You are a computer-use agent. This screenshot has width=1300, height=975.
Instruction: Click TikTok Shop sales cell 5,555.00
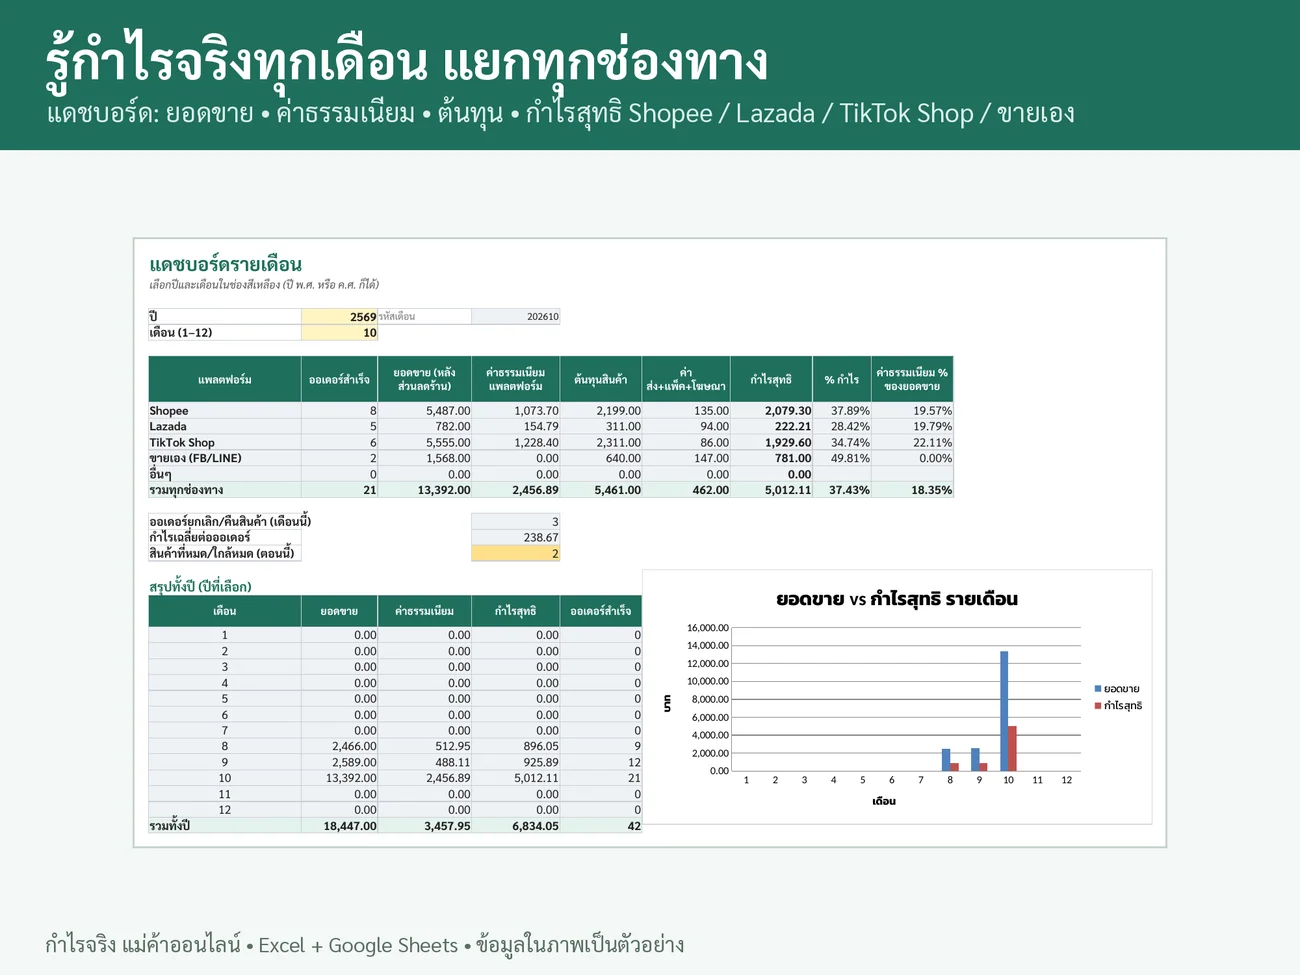(x=424, y=443)
